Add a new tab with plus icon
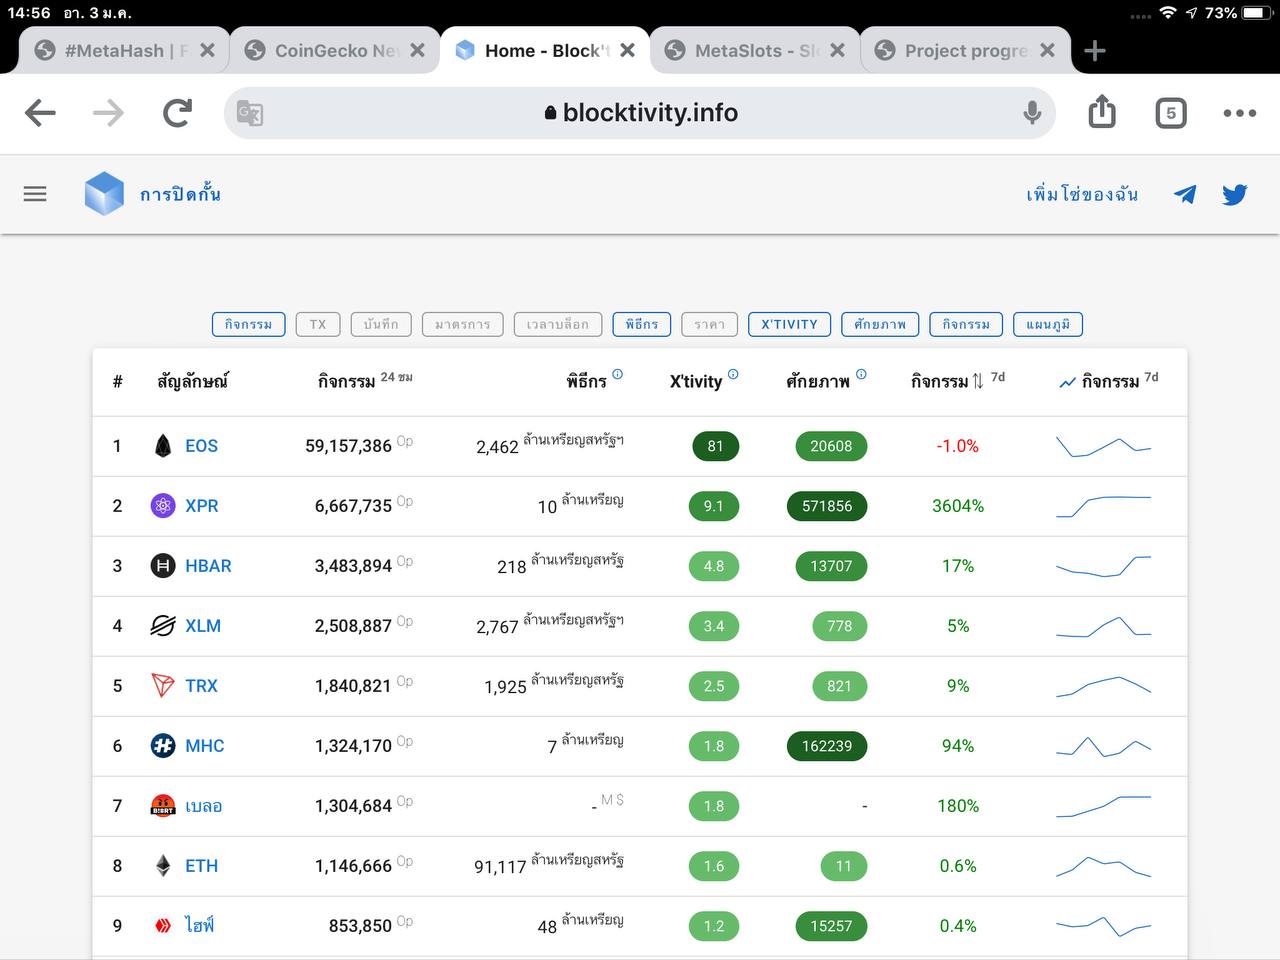1280x960 pixels. coord(1095,51)
